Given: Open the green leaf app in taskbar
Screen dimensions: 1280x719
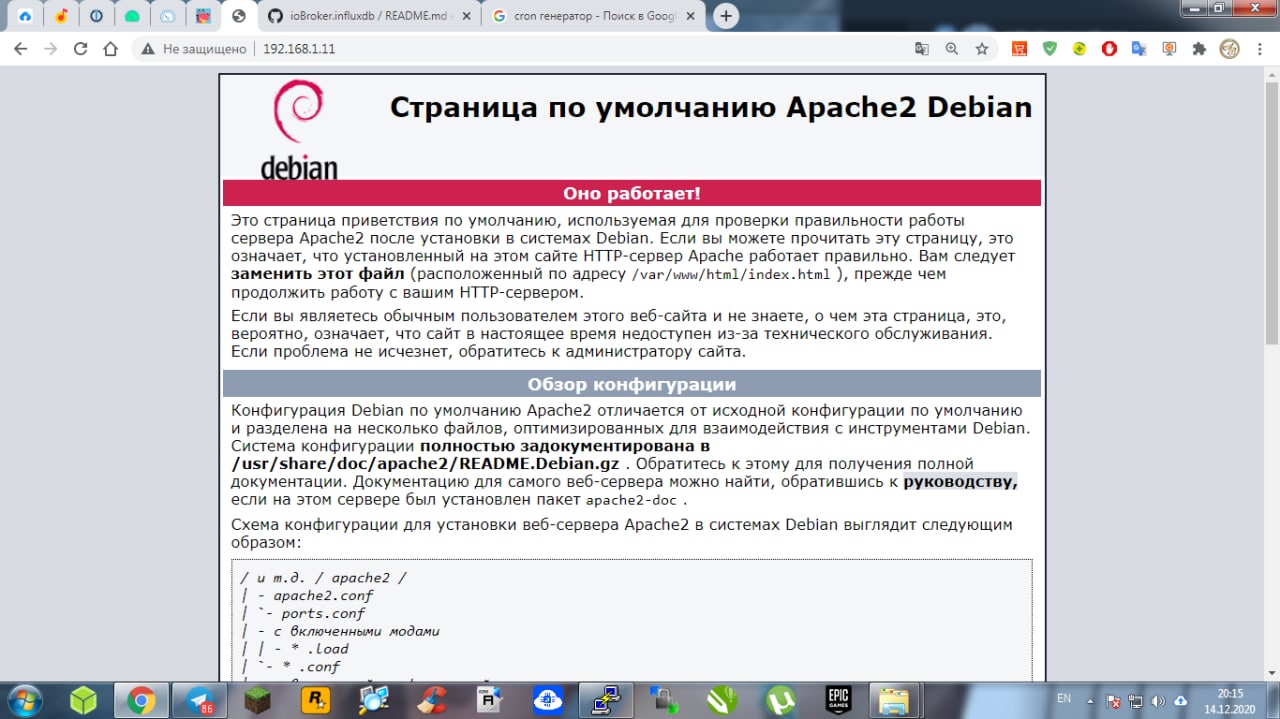Looking at the screenshot, I should pyautogui.click(x=721, y=700).
